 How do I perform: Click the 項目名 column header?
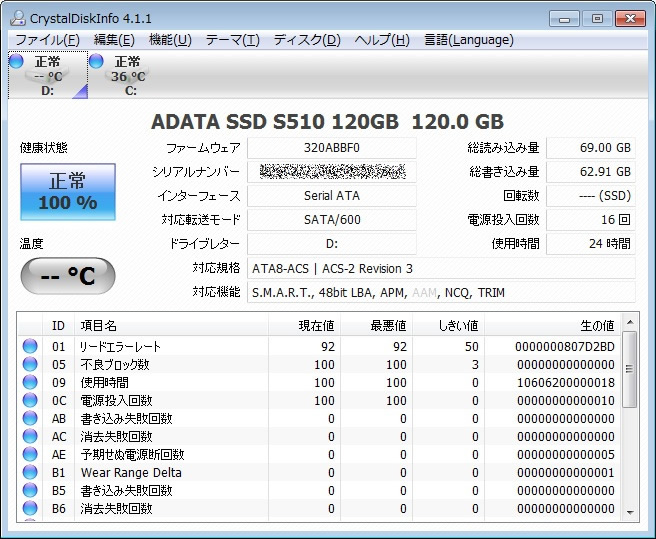(171, 325)
